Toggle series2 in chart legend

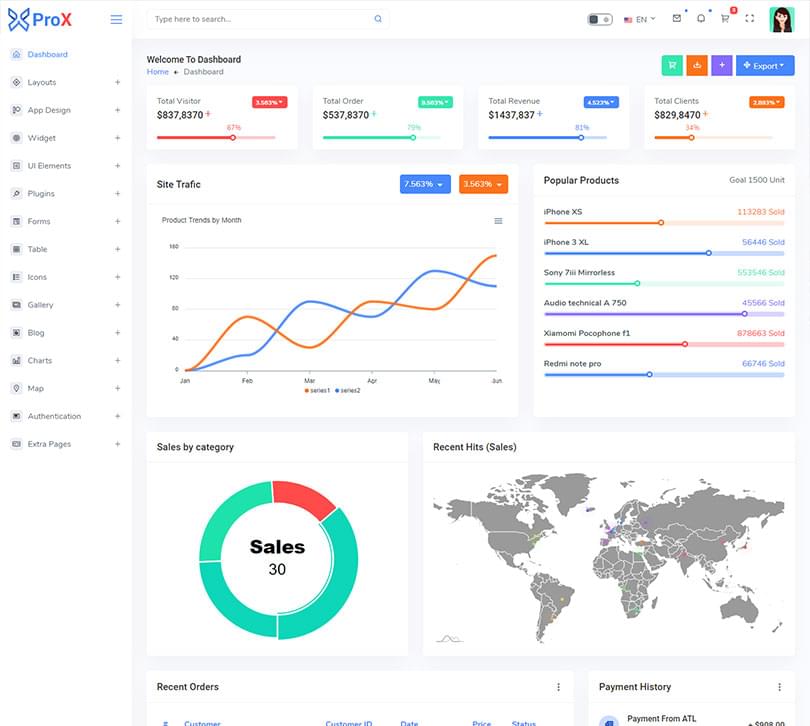(348, 390)
